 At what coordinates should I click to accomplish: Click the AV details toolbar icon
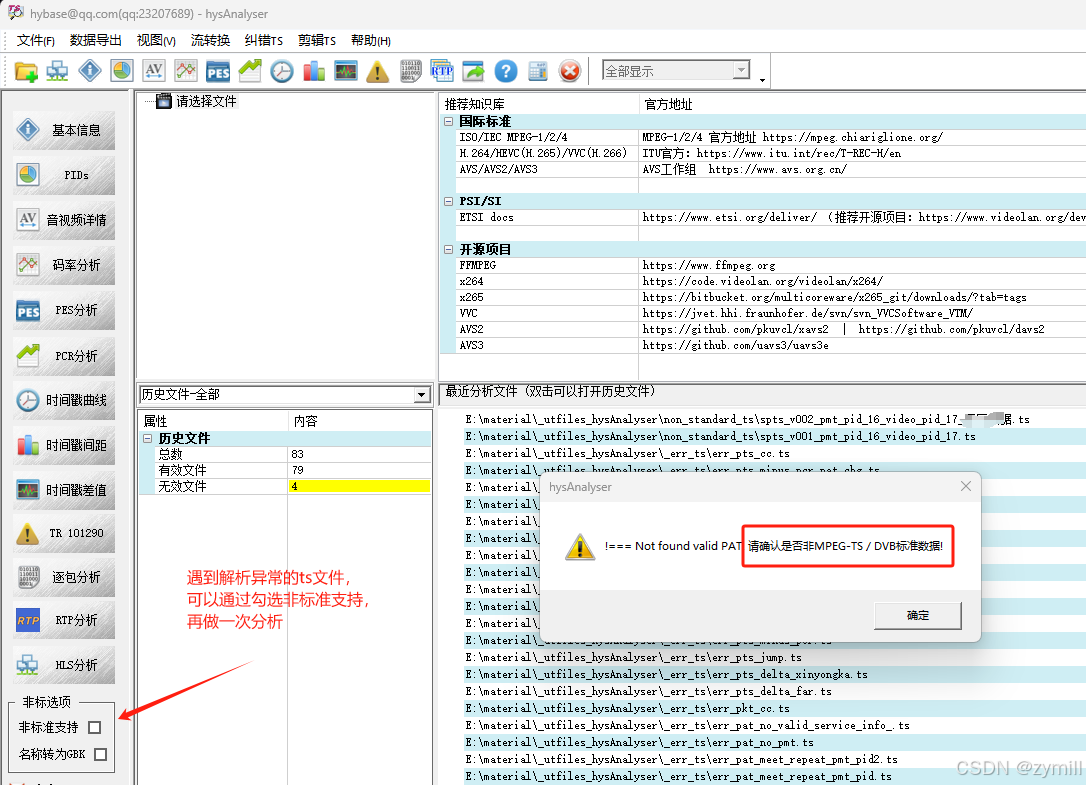tap(154, 71)
